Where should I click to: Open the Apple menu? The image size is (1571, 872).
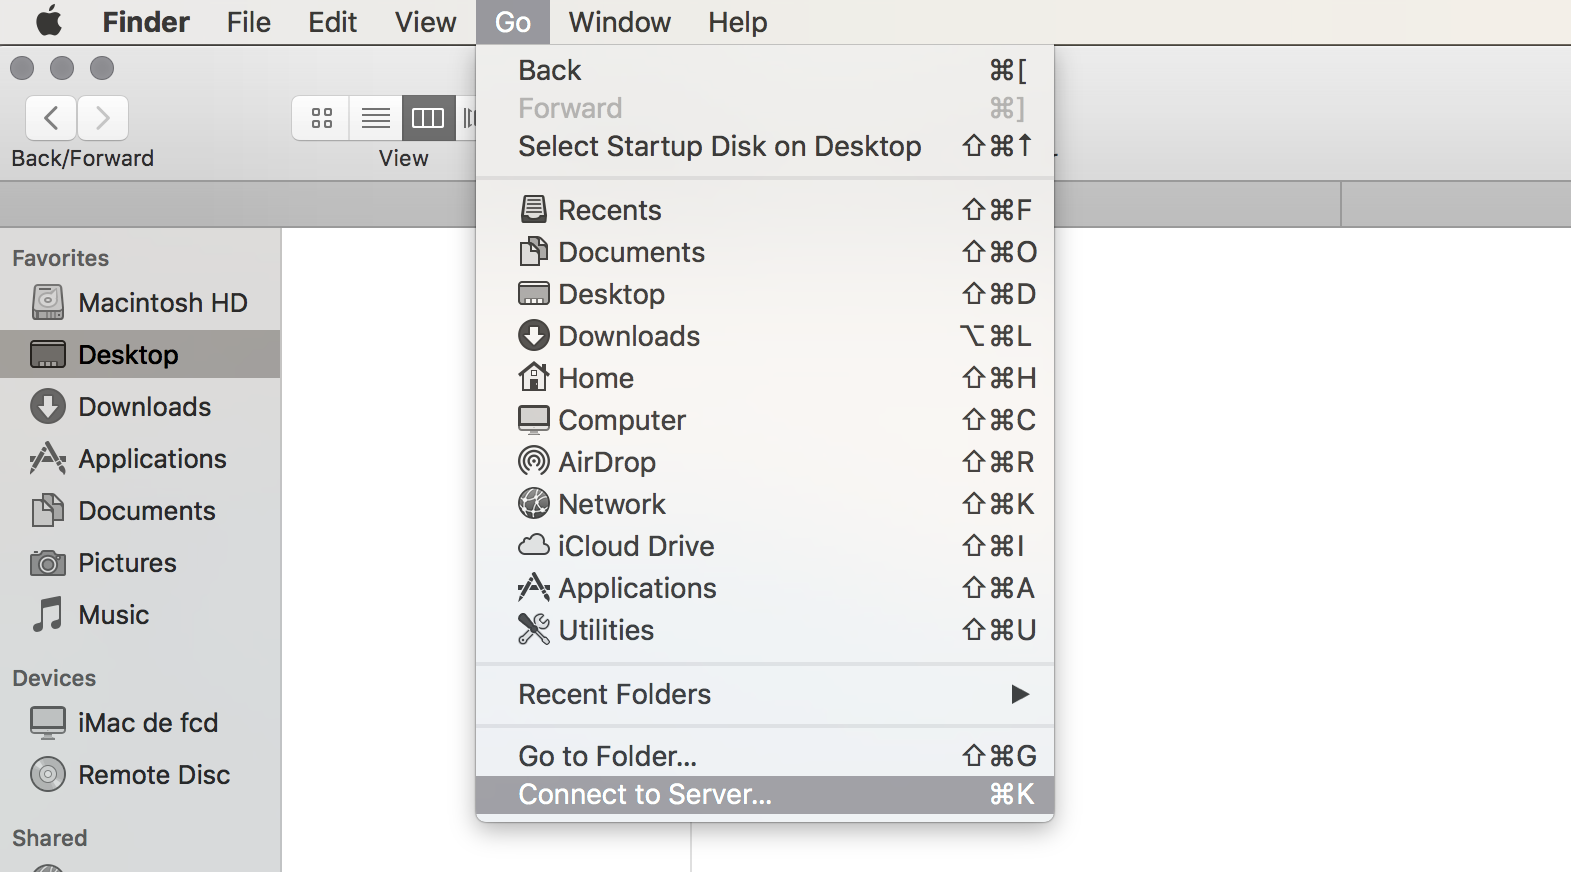[49, 21]
